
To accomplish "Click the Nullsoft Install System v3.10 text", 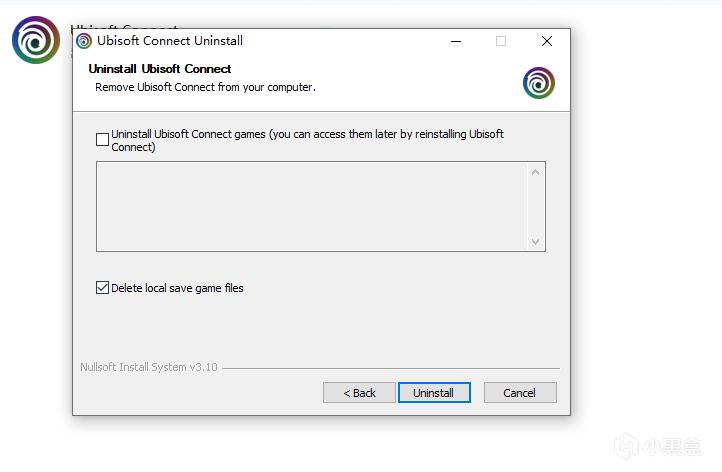I will (x=149, y=367).
